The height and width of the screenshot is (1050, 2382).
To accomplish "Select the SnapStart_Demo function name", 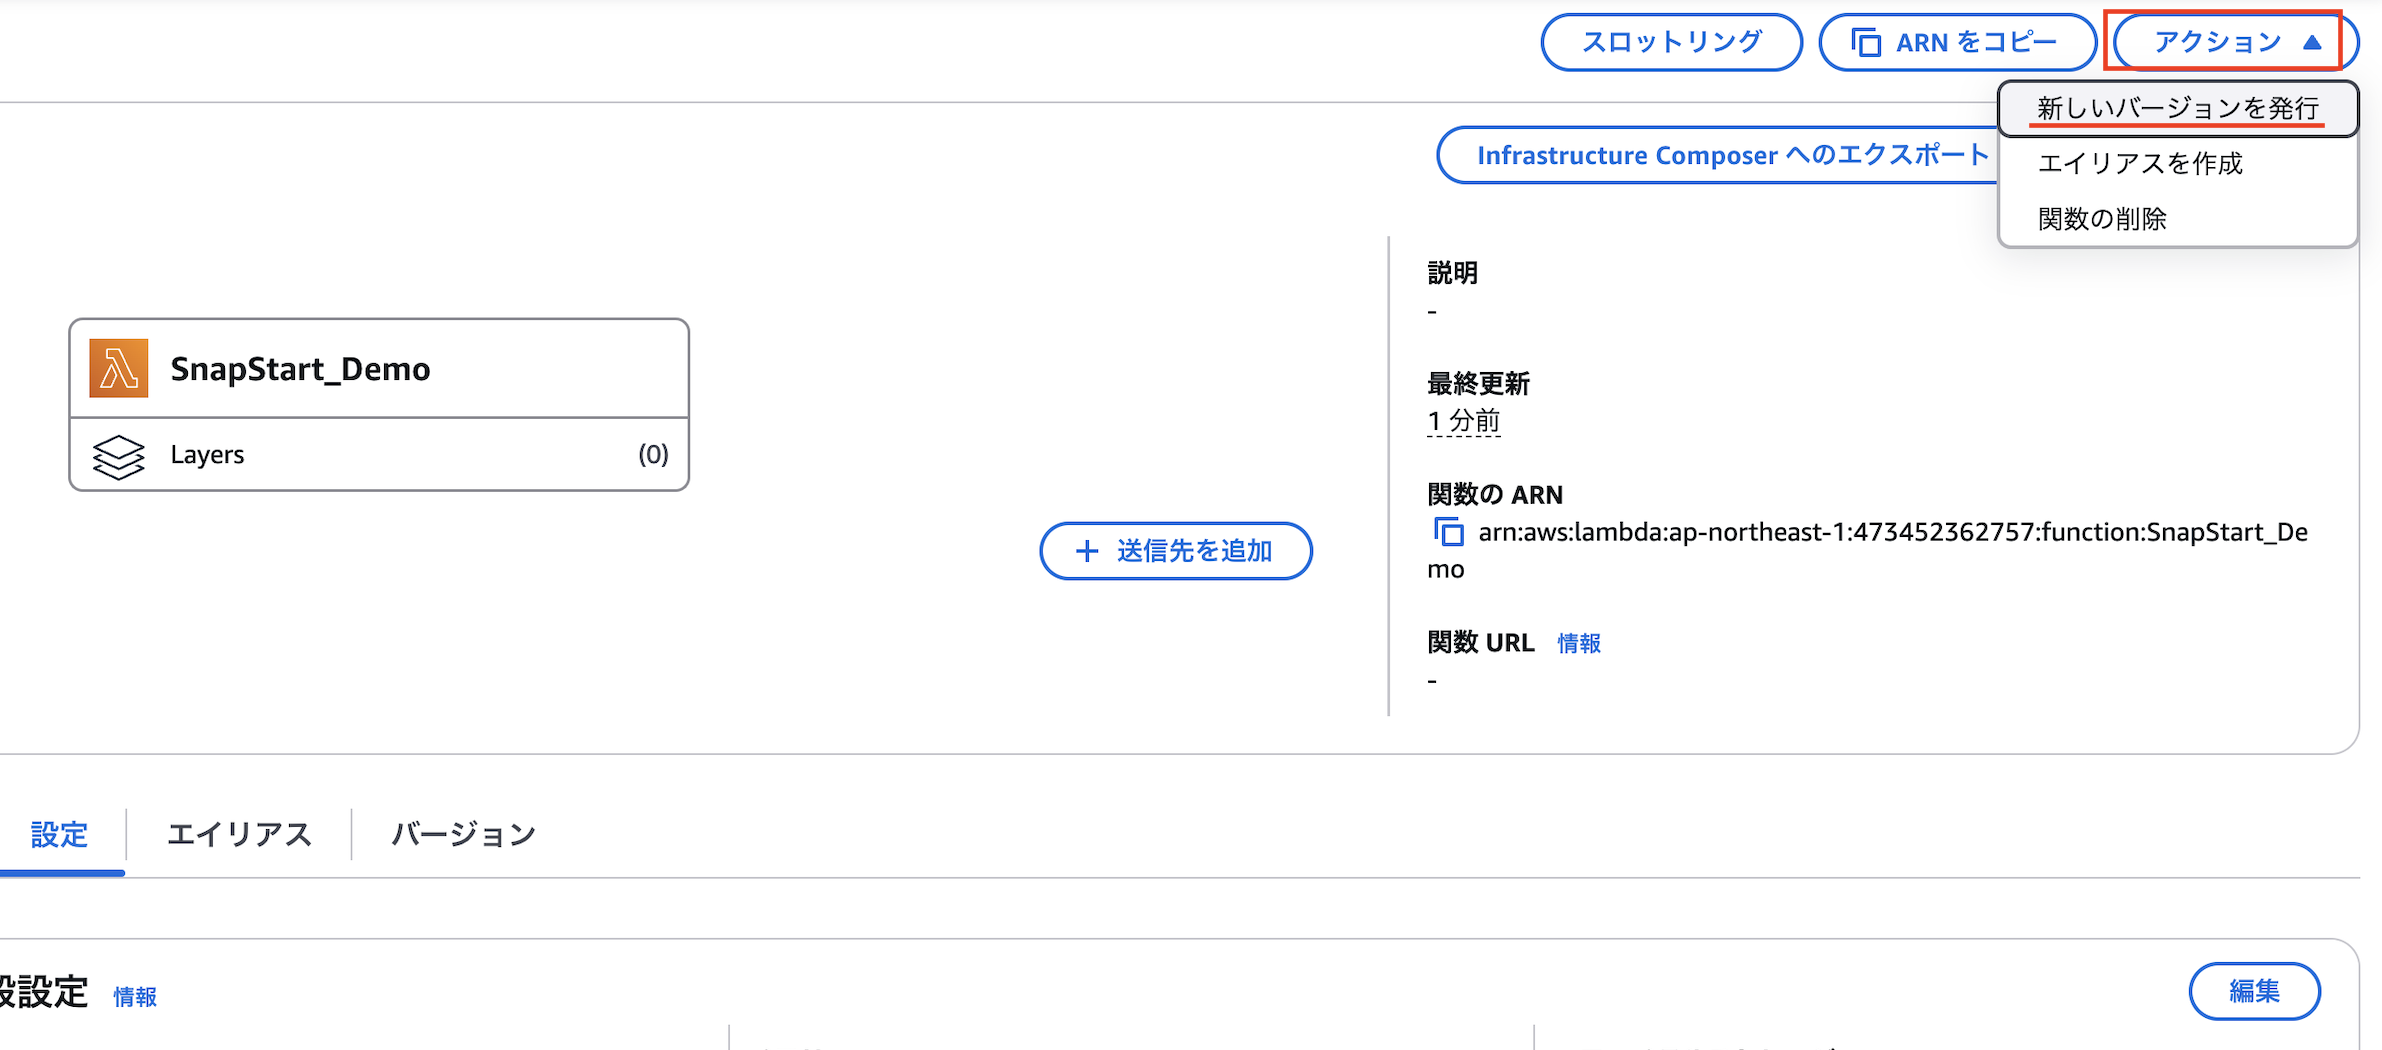I will coord(300,369).
